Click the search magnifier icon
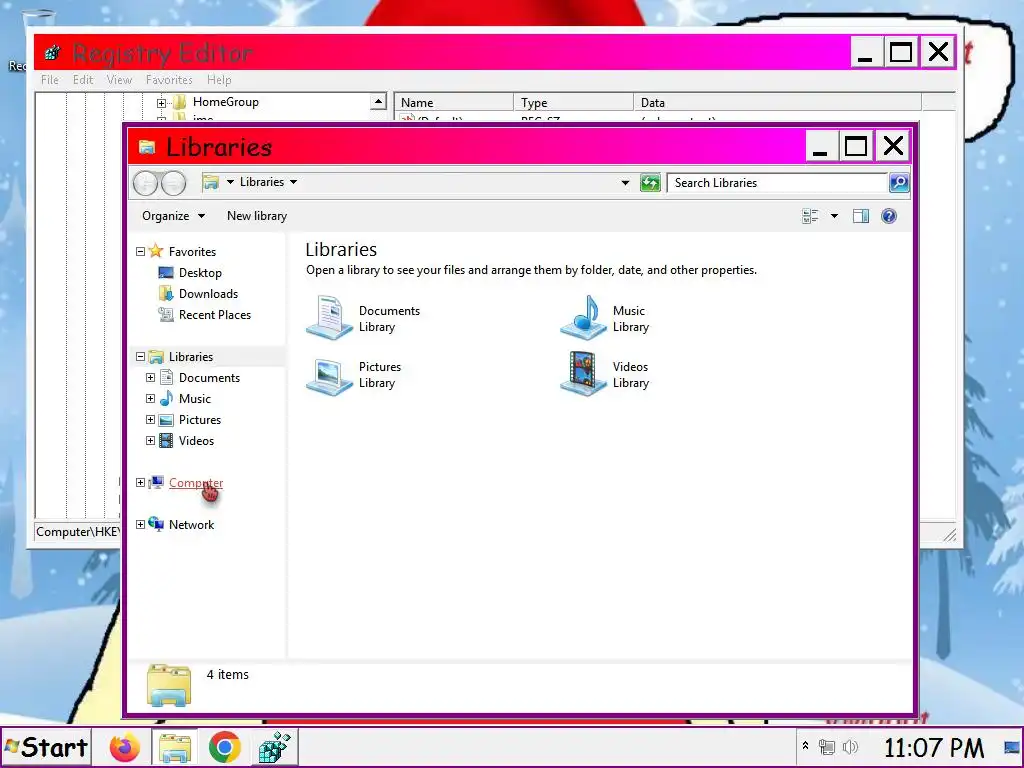 pyautogui.click(x=899, y=183)
